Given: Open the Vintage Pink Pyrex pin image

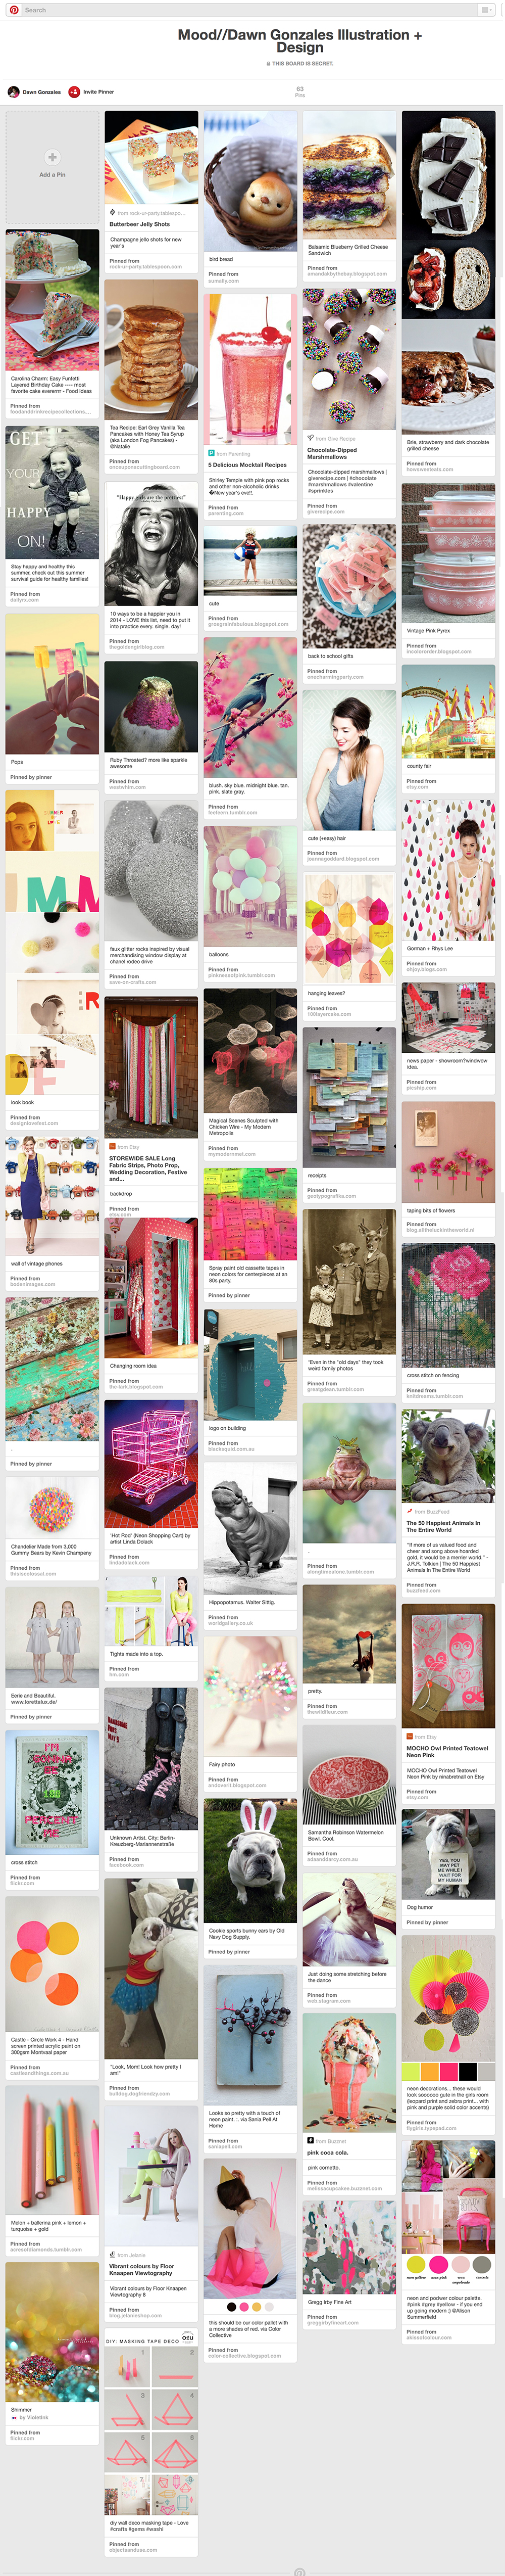Looking at the screenshot, I should [449, 553].
